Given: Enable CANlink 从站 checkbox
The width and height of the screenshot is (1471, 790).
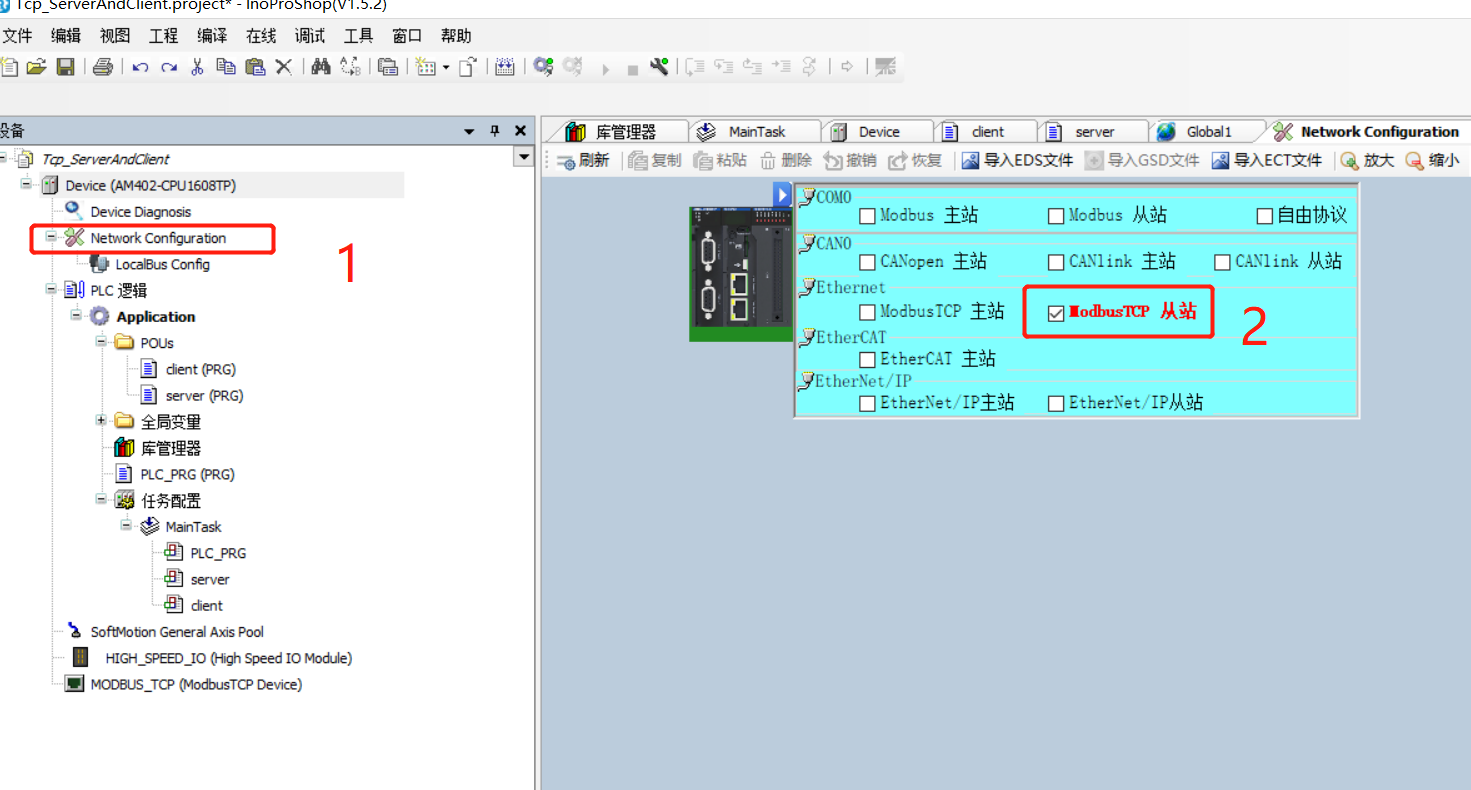Looking at the screenshot, I should [x=1222, y=262].
